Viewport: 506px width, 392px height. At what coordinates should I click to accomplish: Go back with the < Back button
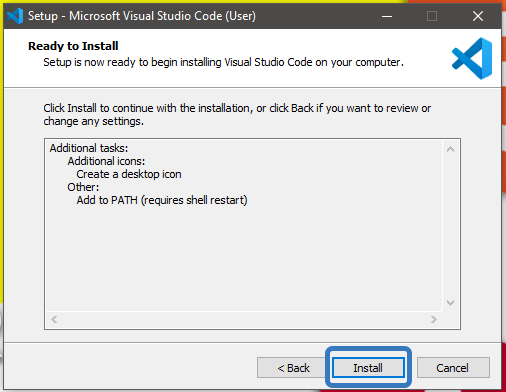pos(293,368)
